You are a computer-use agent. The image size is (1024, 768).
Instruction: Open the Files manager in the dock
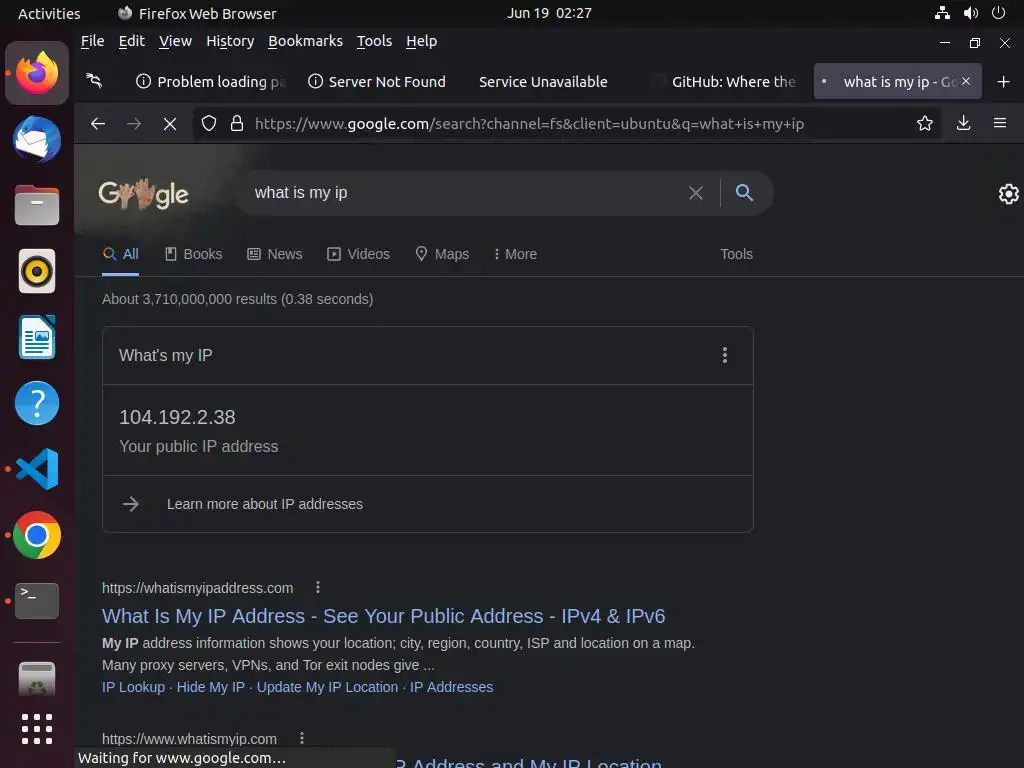37,205
